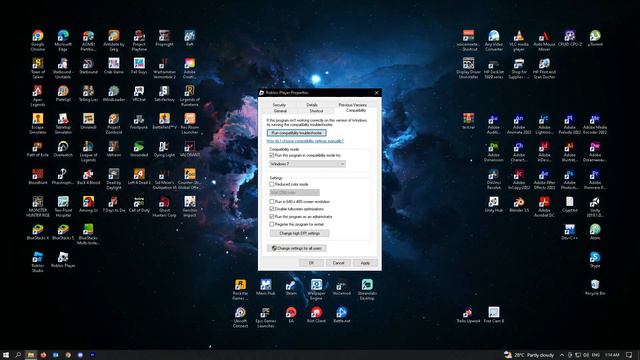The height and width of the screenshot is (360, 640).
Task: Open the Recycle Bin icon
Action: tap(595, 287)
